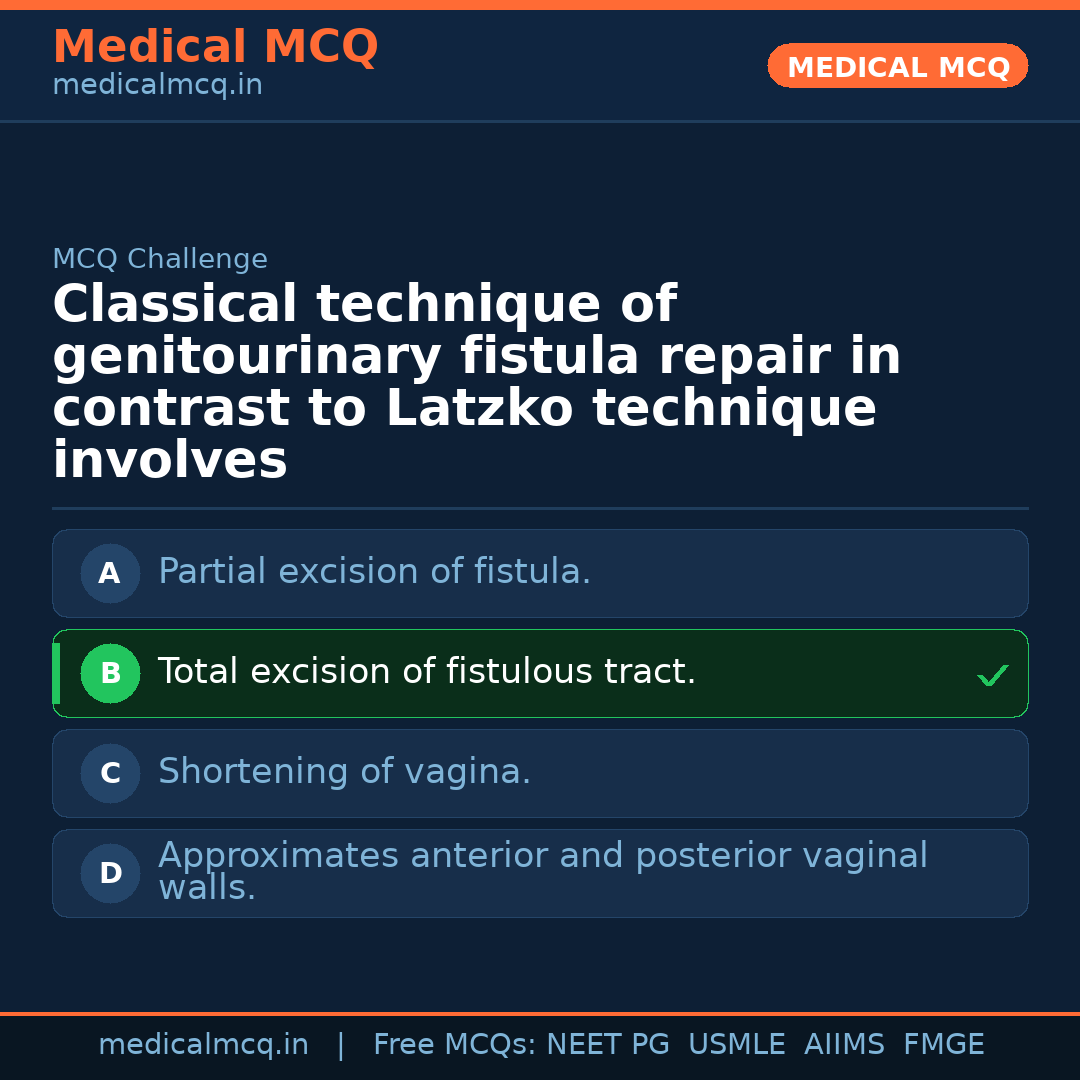Screen dimensions: 1080x1080
Task: Select answer 'Partial excision of fistula'
Action: 375,572
